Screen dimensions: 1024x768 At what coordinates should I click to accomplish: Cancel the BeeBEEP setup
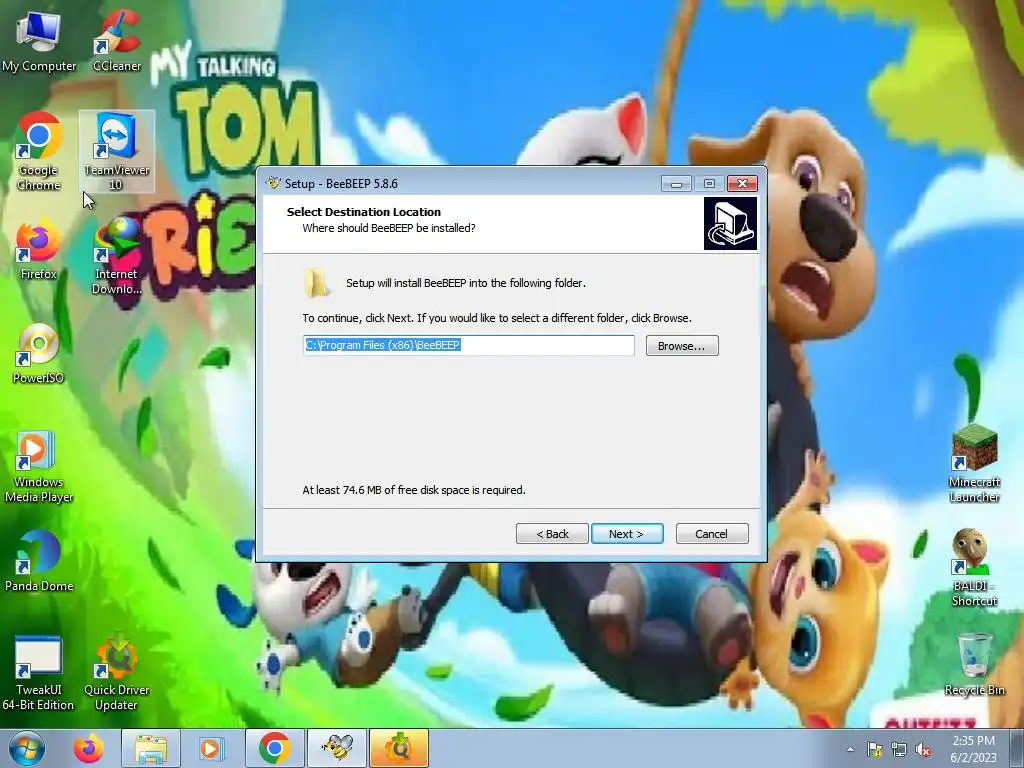pos(712,534)
